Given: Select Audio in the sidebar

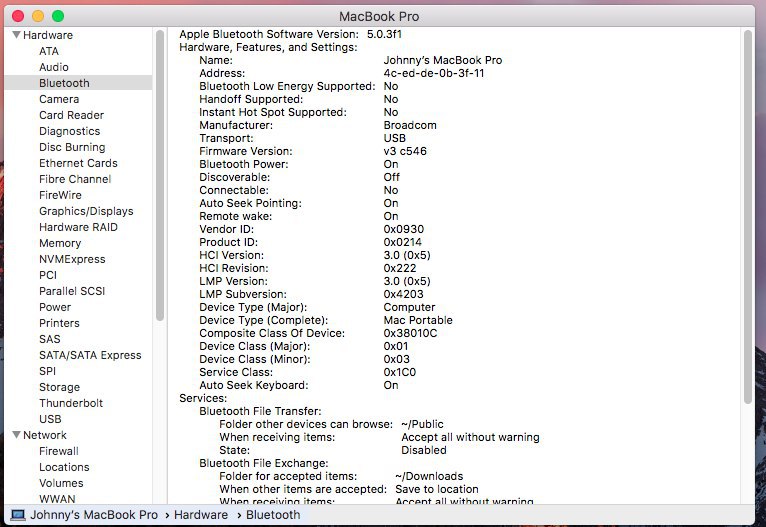Looking at the screenshot, I should 54,67.
